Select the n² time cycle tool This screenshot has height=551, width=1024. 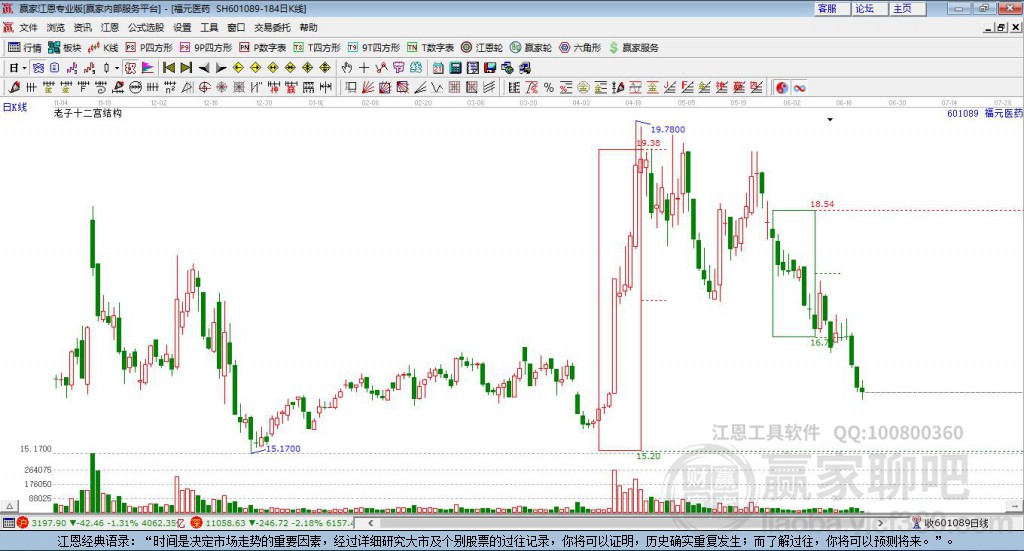pos(170,87)
